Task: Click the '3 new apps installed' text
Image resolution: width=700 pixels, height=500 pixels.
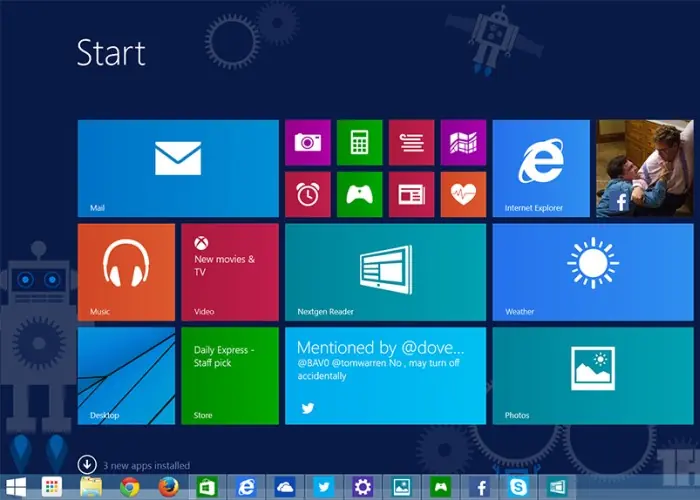Action: 146,466
